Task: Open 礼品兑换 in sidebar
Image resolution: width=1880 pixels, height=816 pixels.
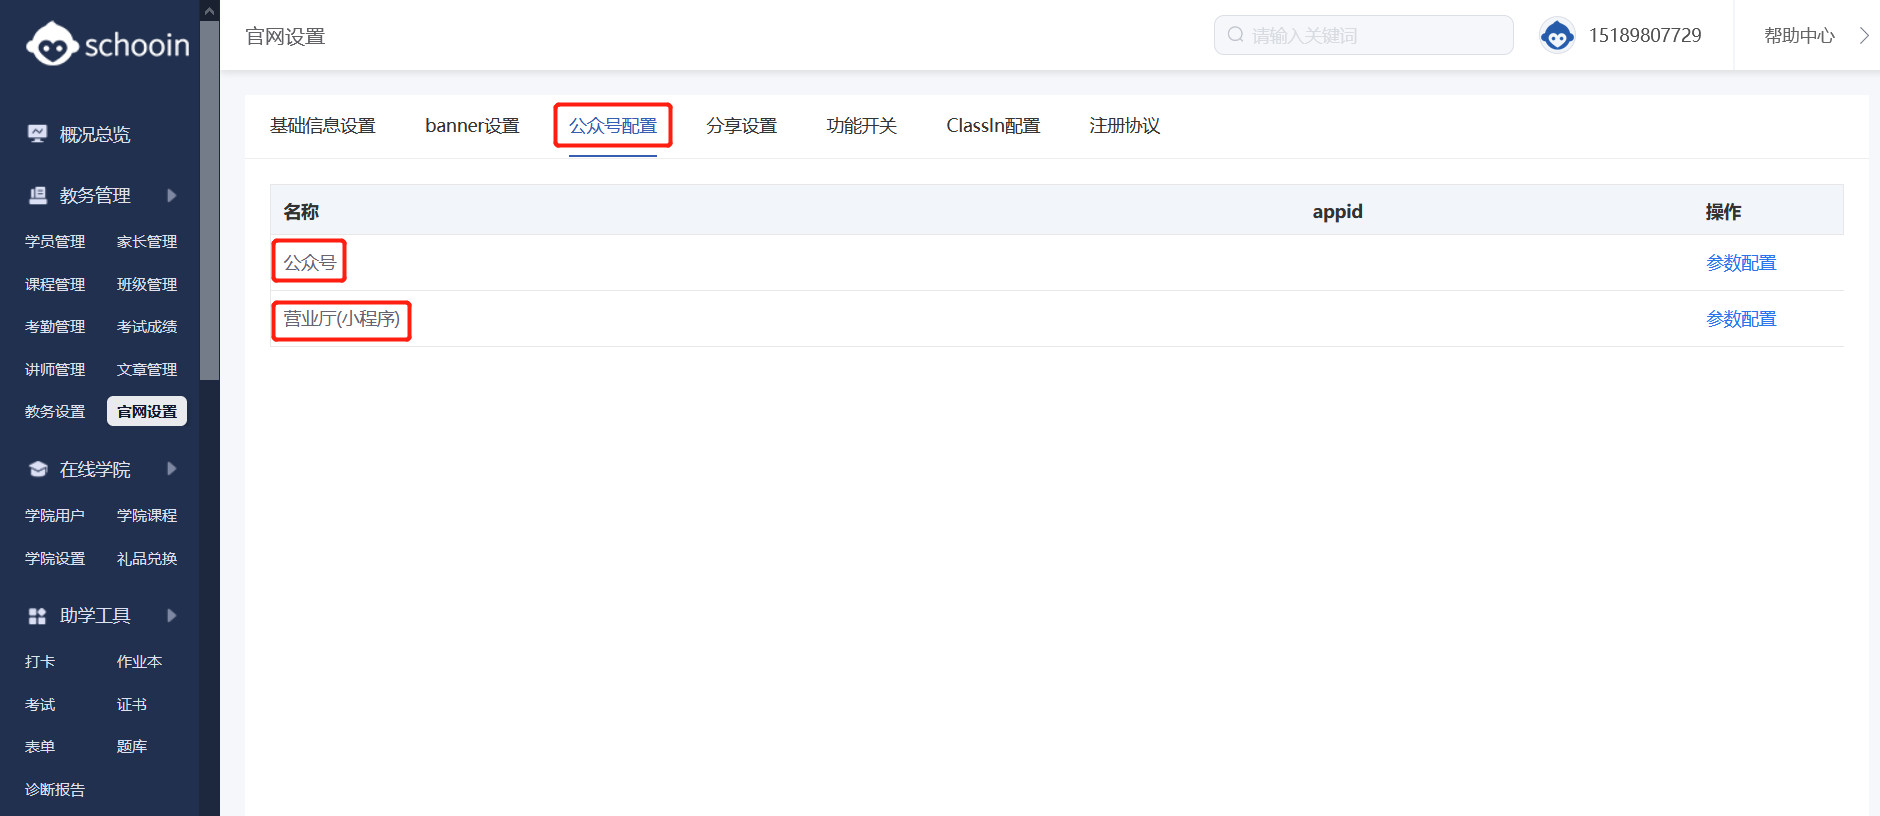Action: [x=147, y=559]
